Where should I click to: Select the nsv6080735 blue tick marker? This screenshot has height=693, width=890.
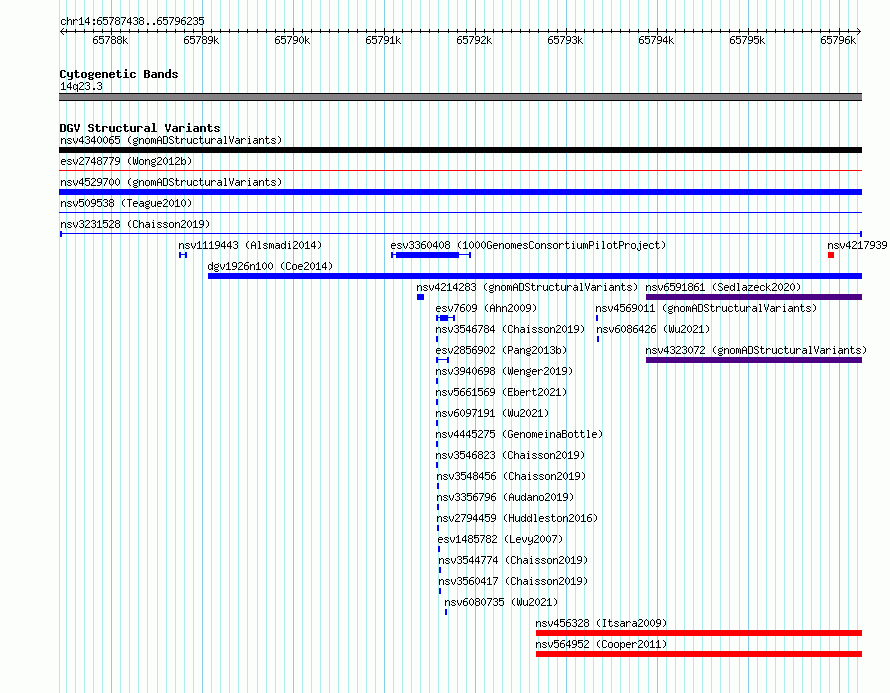coord(446,612)
